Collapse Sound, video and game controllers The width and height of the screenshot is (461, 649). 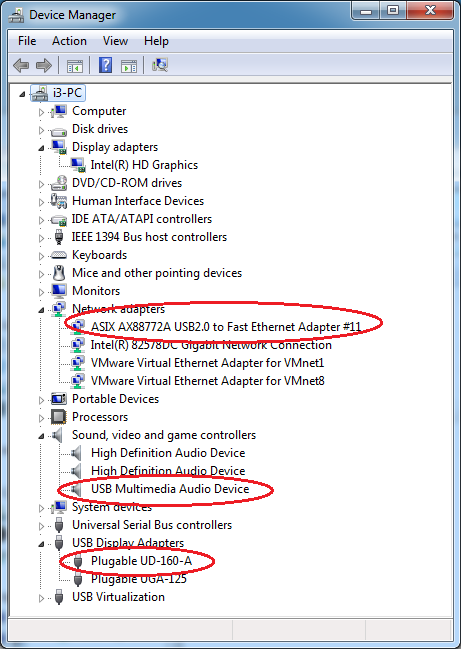click(x=41, y=436)
